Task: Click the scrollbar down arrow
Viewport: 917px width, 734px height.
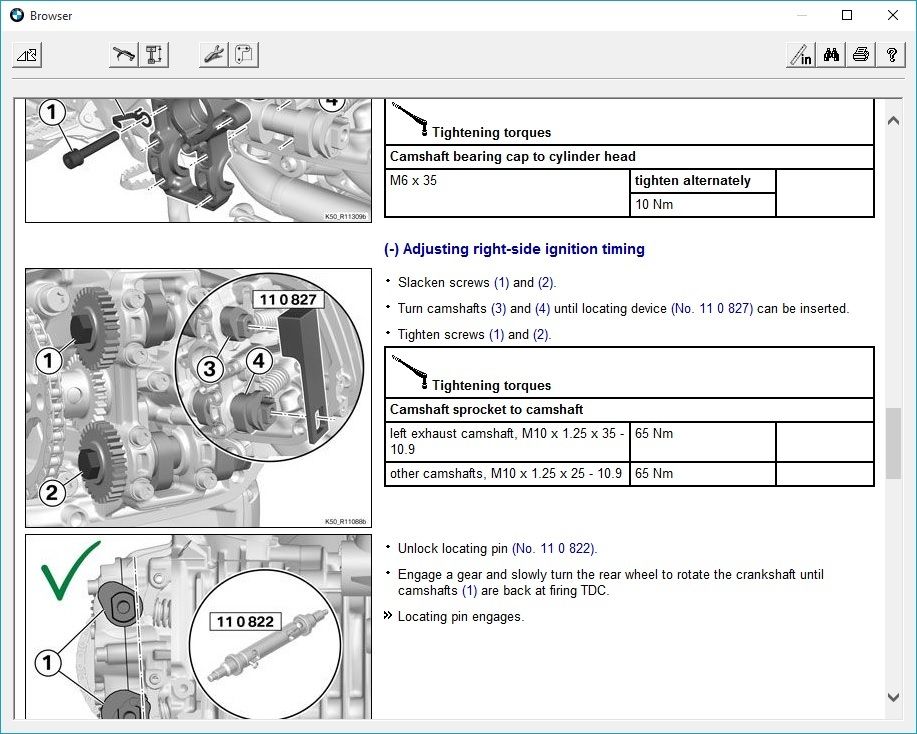Action: tap(893, 697)
